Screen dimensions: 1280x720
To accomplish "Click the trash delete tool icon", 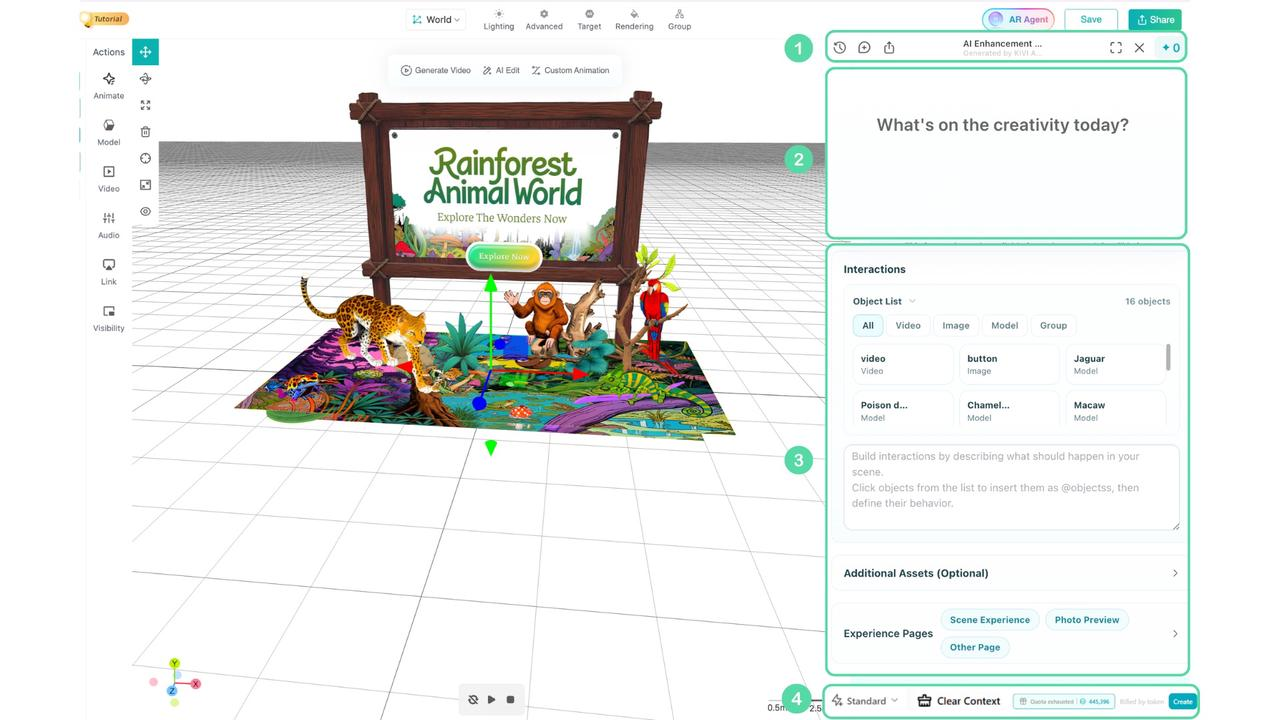I will [145, 131].
